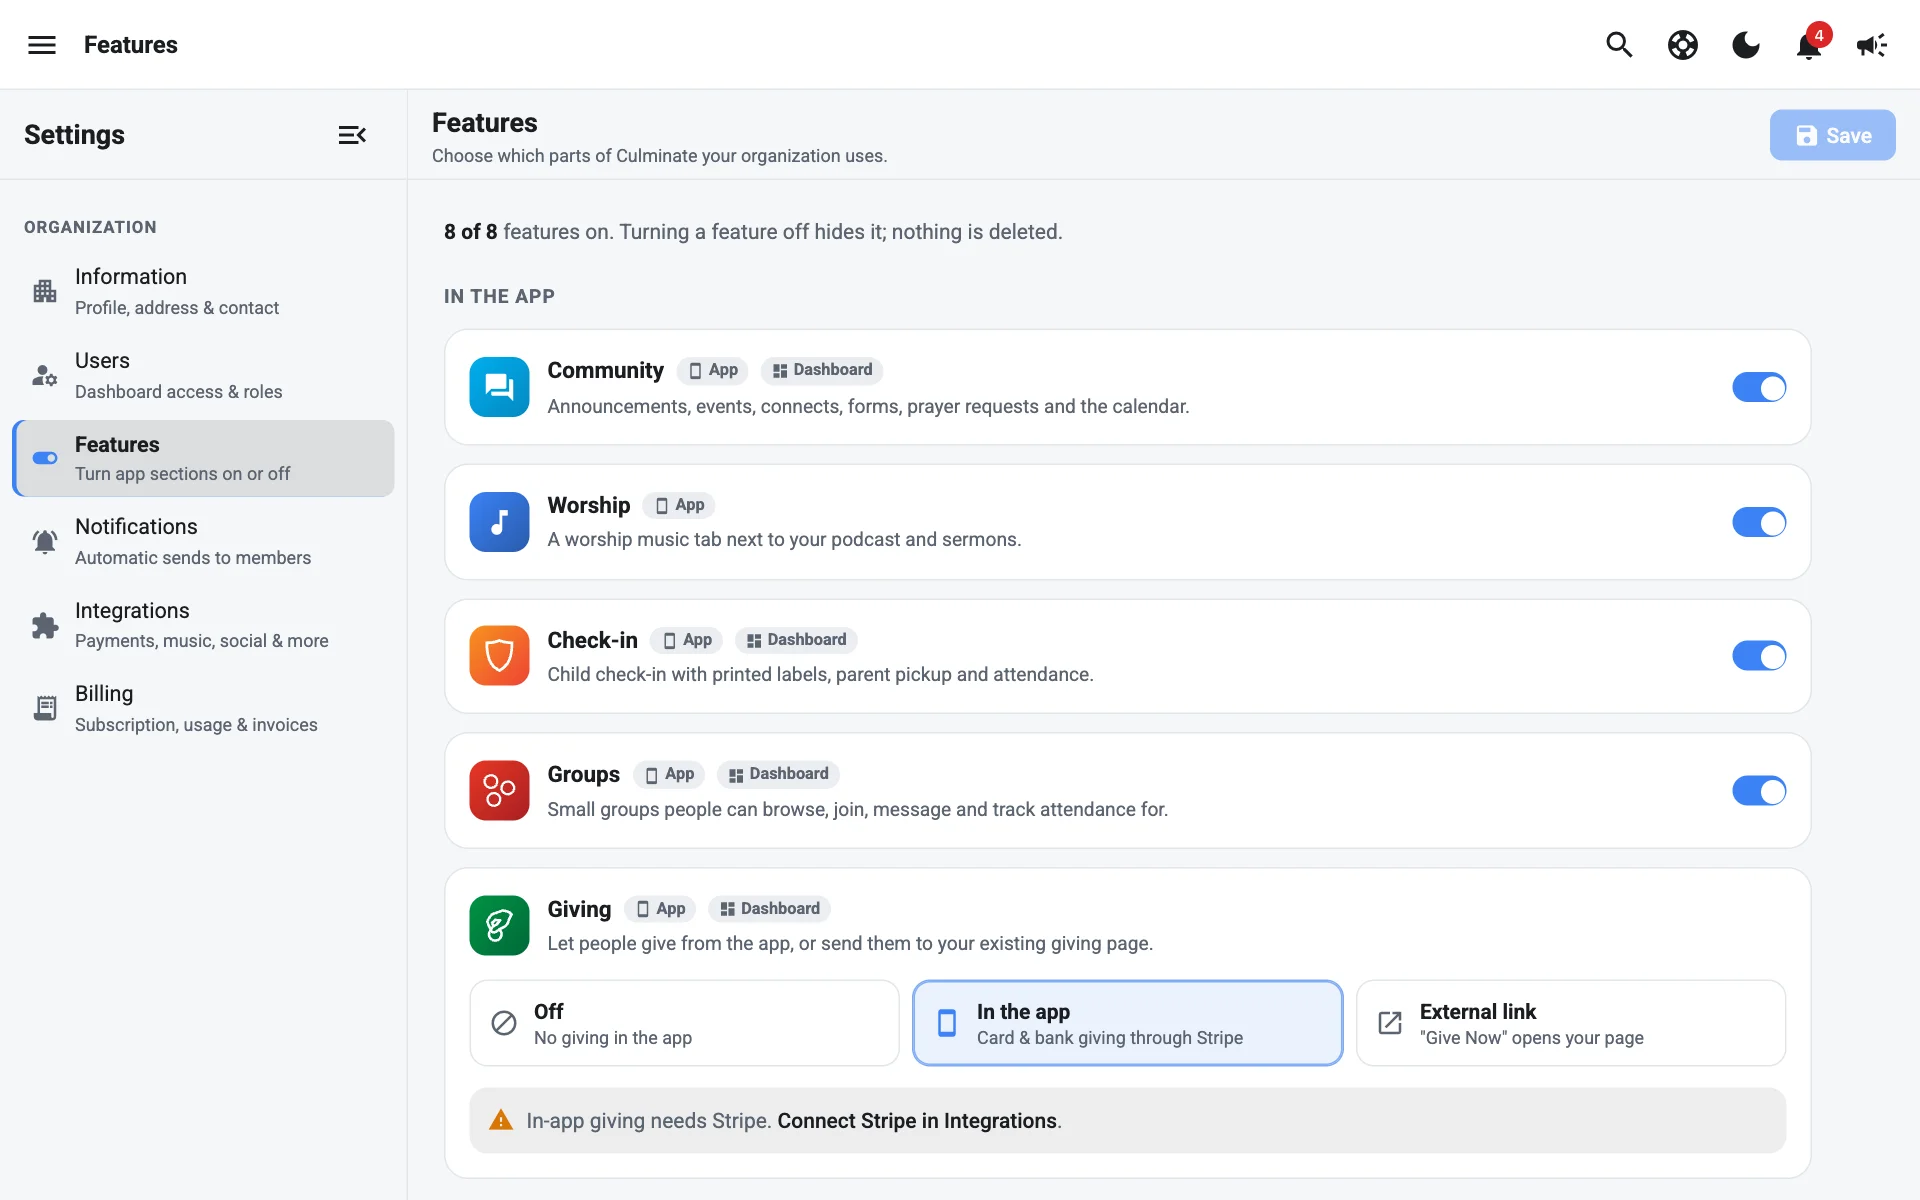Open the help lifebuoy icon
The width and height of the screenshot is (1920, 1200).
1683,45
